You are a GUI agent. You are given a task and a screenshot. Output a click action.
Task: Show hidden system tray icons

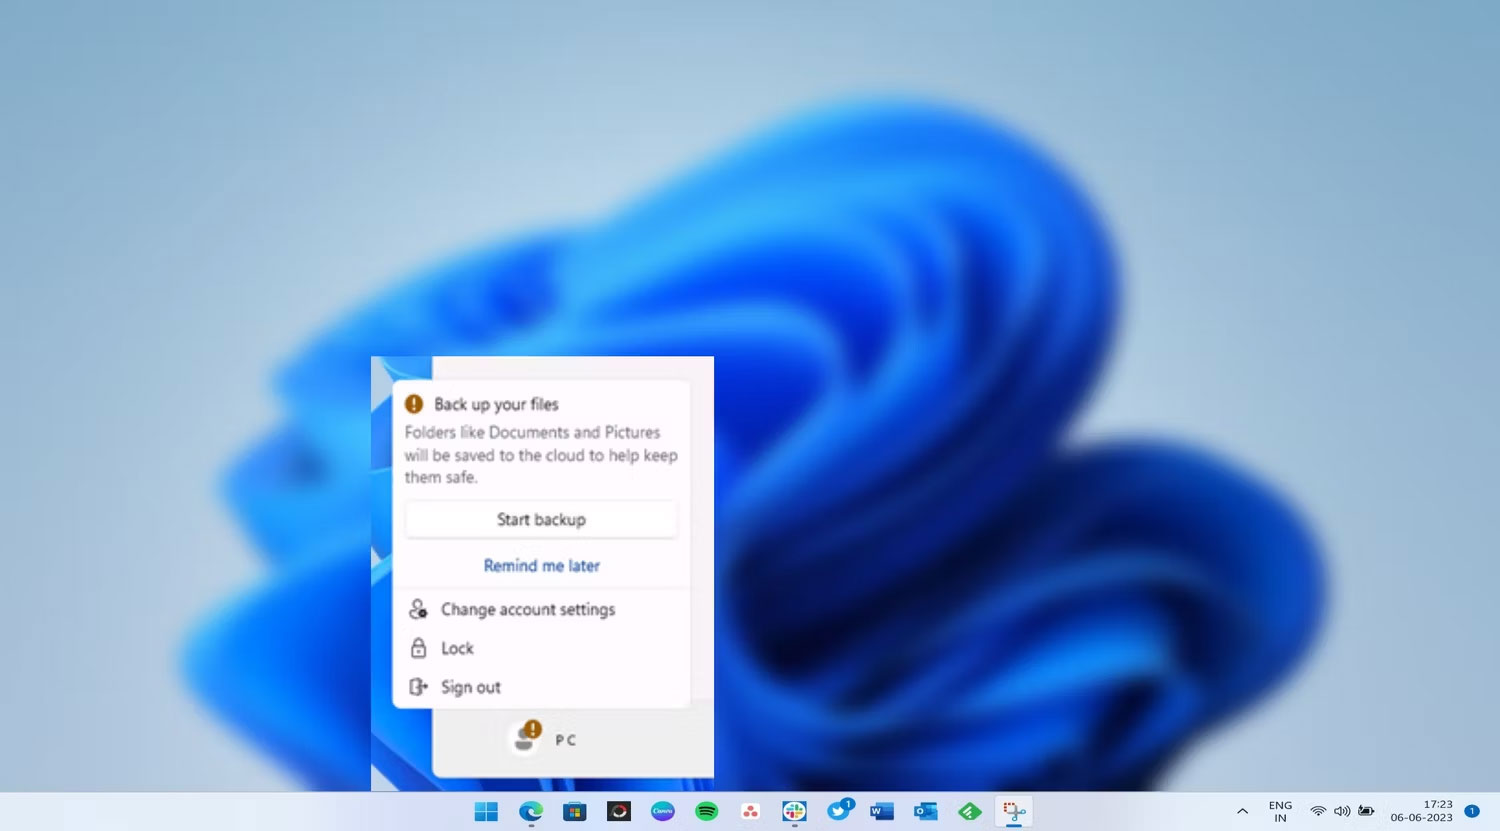pyautogui.click(x=1241, y=811)
